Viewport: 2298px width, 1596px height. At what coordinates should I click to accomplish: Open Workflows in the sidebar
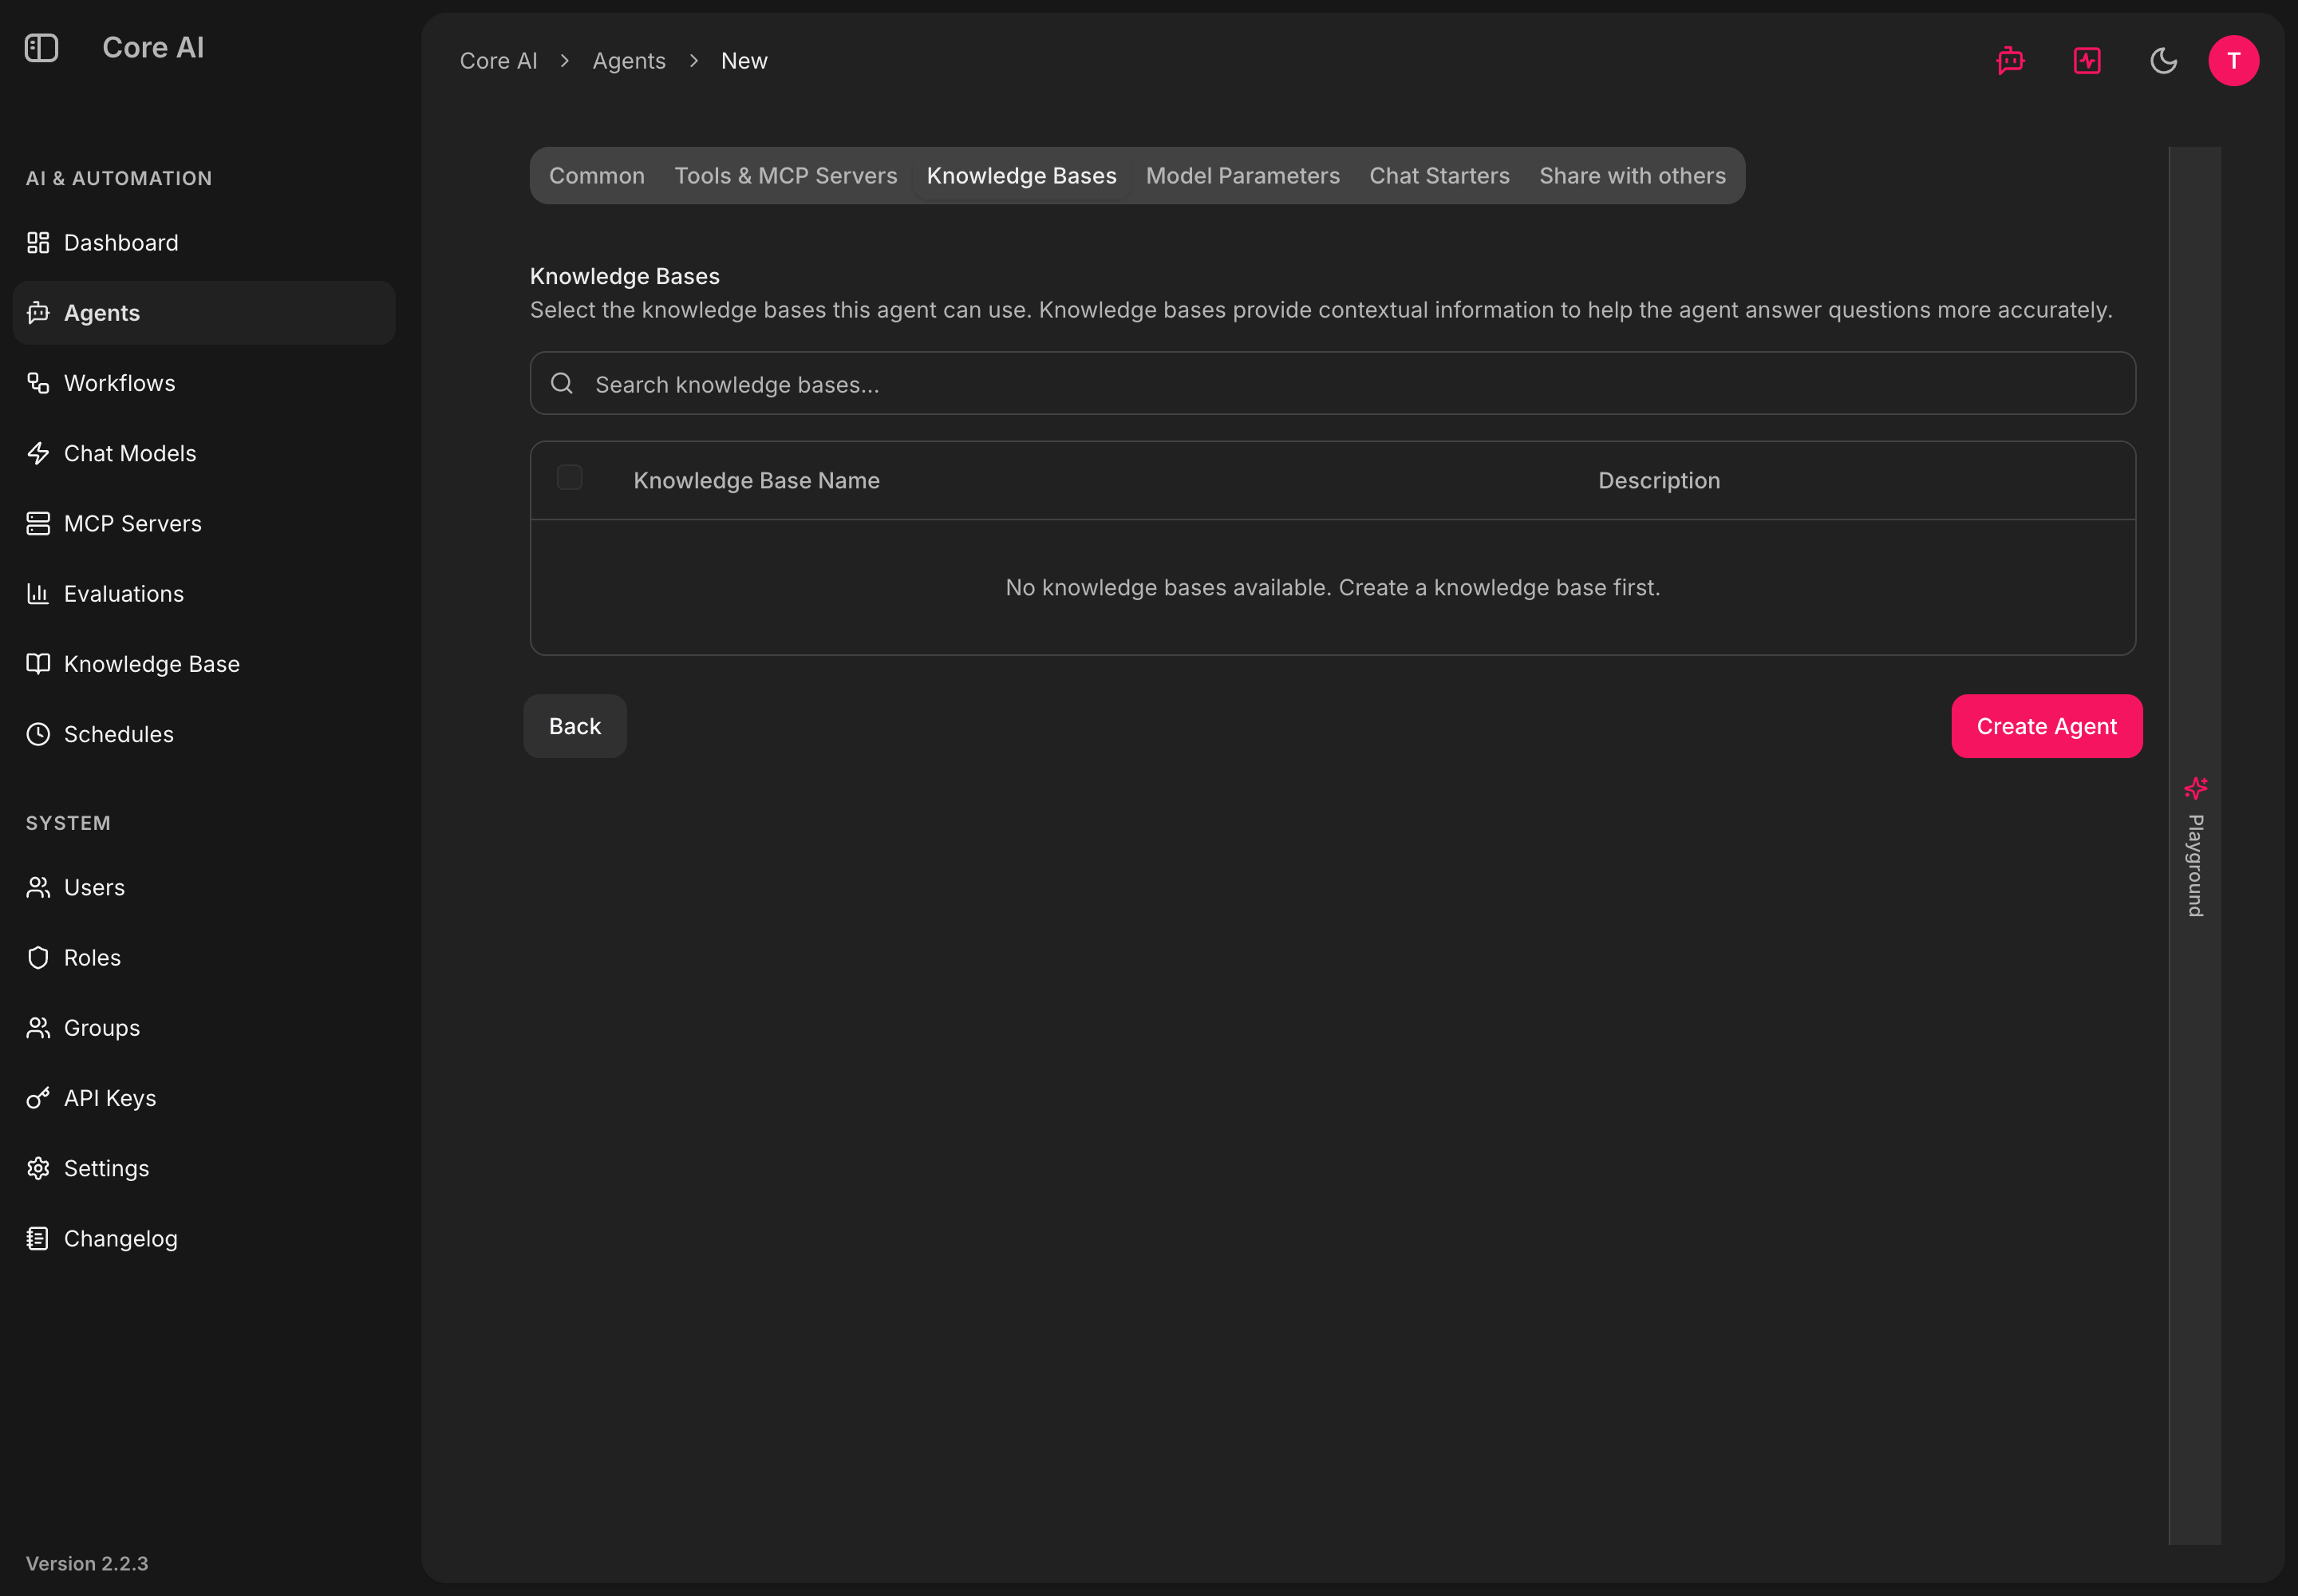coord(204,383)
